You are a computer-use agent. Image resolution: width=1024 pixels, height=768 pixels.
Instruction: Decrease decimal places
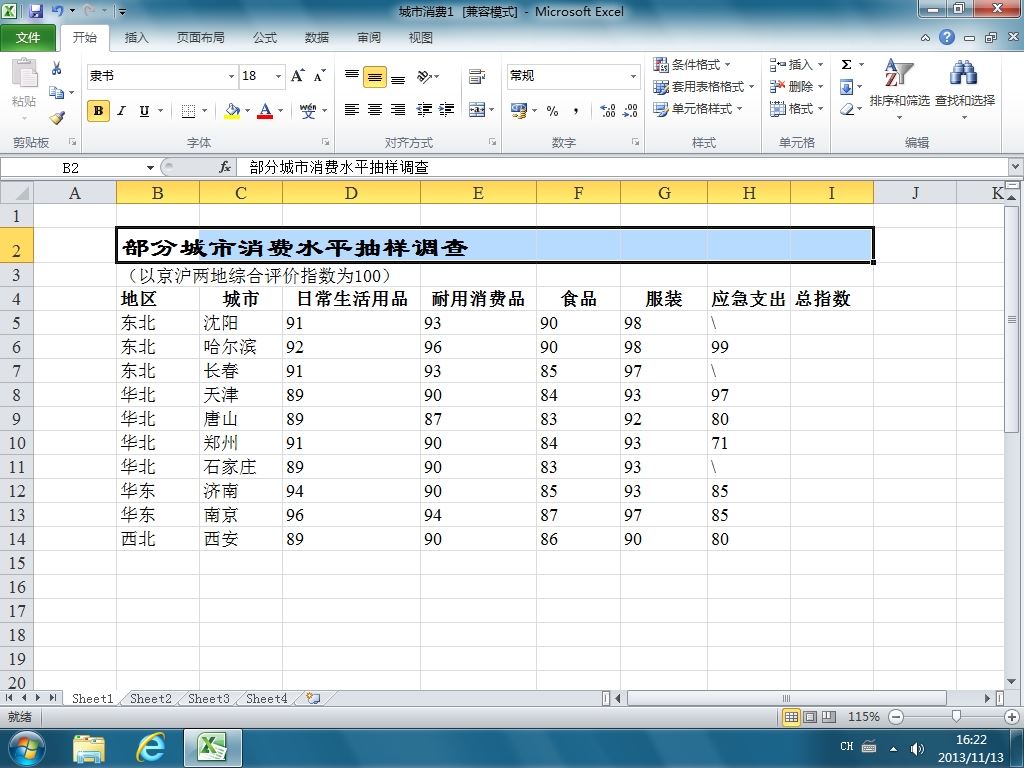click(x=630, y=110)
